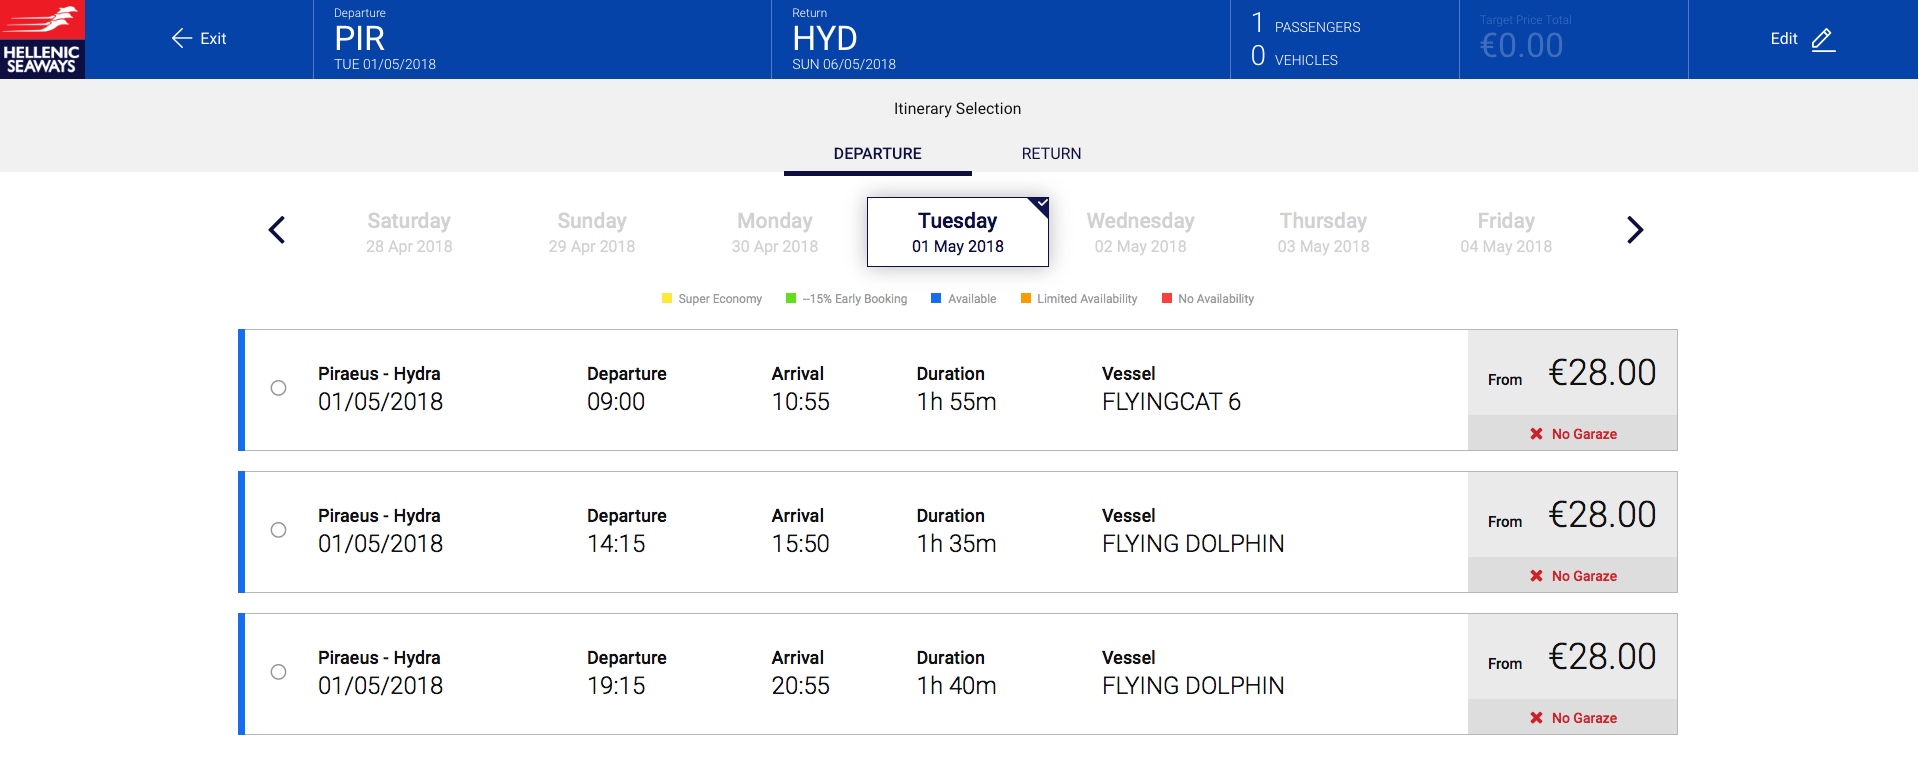Click the Hellenic Seaways logo
This screenshot has height=769, width=1919.
coord(42,39)
